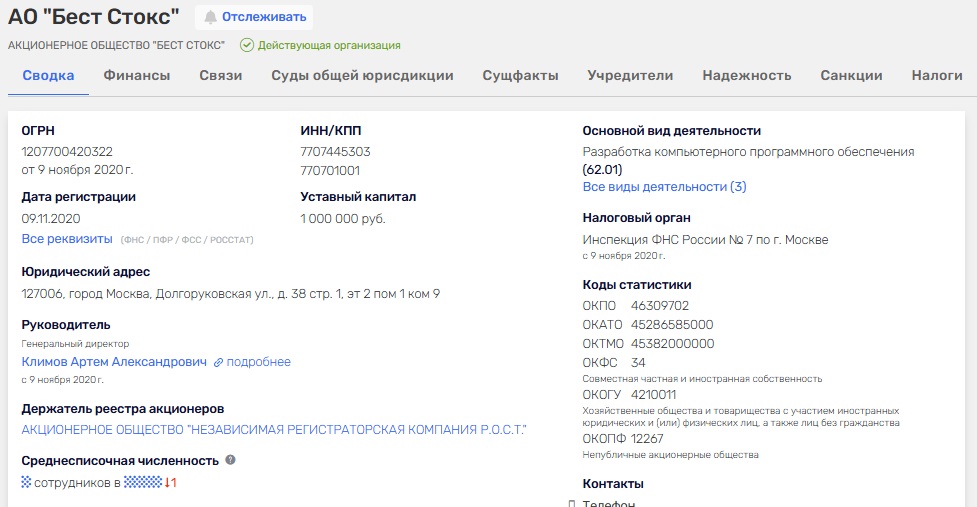Click the Контакты heading
977x507 pixels.
(613, 483)
